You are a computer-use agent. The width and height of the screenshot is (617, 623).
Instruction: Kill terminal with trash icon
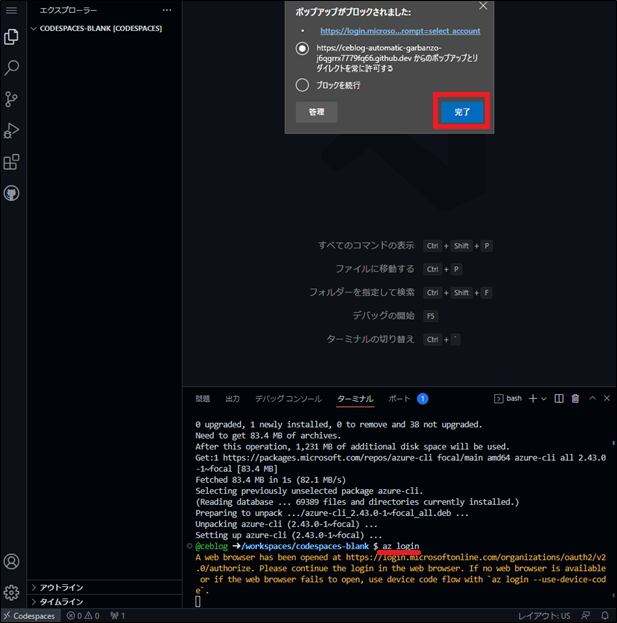point(575,399)
